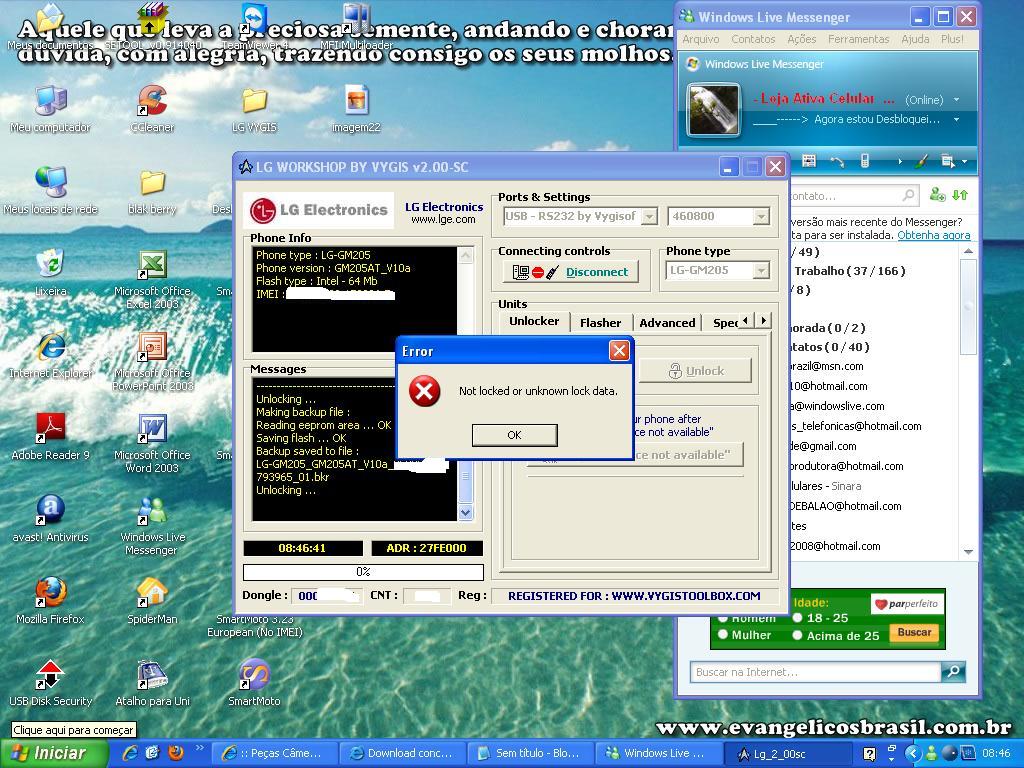Expand the USB - RS232 port dropdown
This screenshot has height=768, width=1024.
[x=648, y=216]
